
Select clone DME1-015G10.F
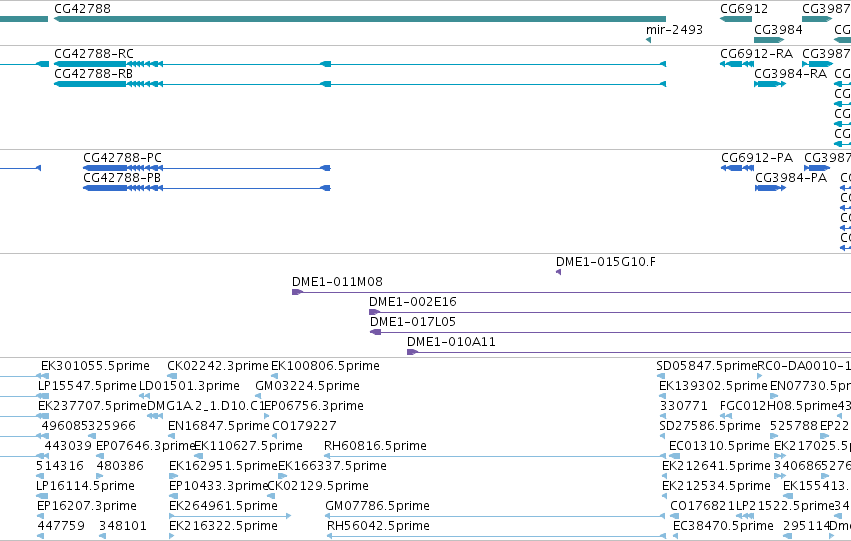pyautogui.click(x=558, y=272)
